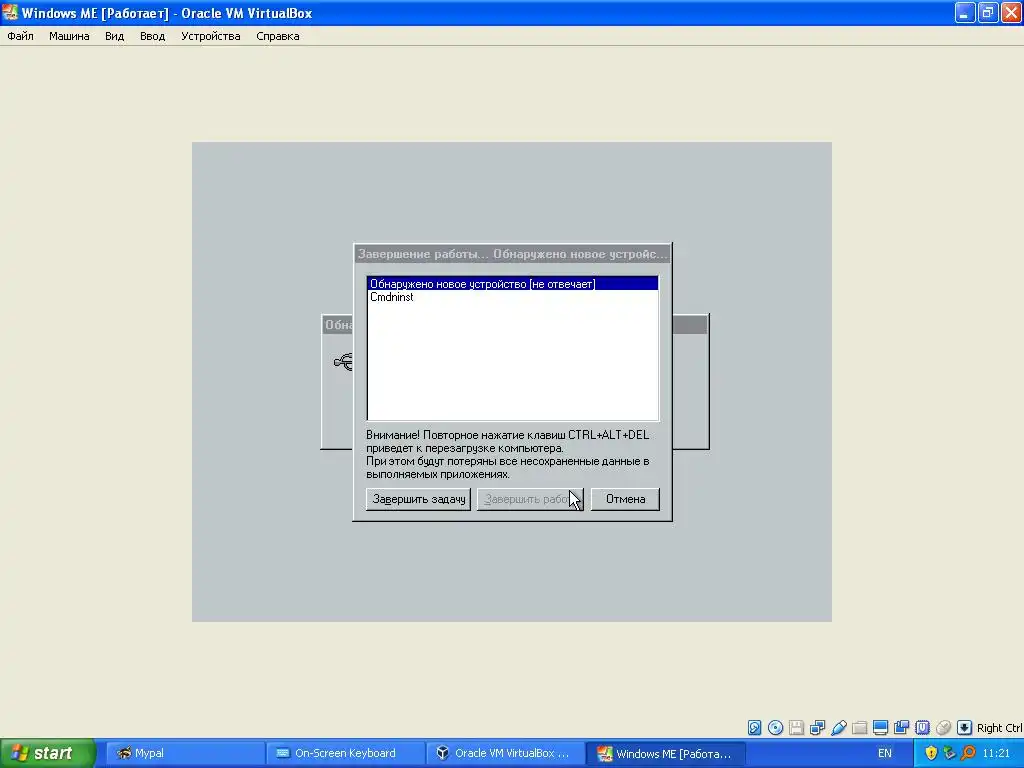Click the EN language indicator
Viewport: 1024px width, 768px height.
885,753
